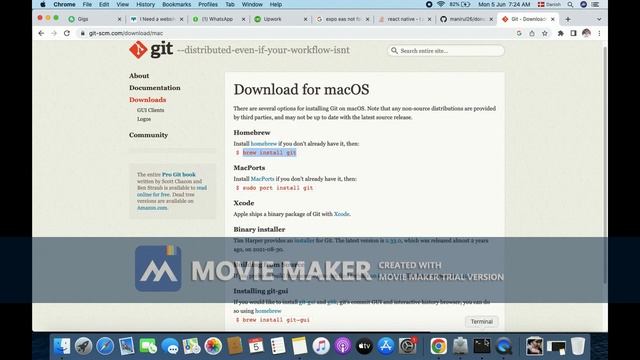
Task: Open Trash in the Dock
Action: (x=578, y=346)
